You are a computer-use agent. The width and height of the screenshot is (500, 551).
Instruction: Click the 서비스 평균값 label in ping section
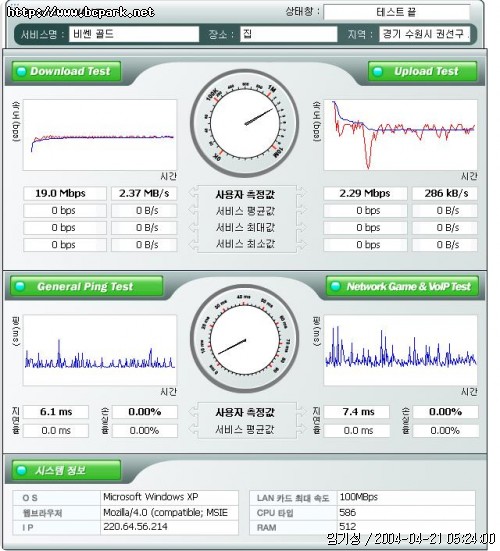[x=245, y=429]
